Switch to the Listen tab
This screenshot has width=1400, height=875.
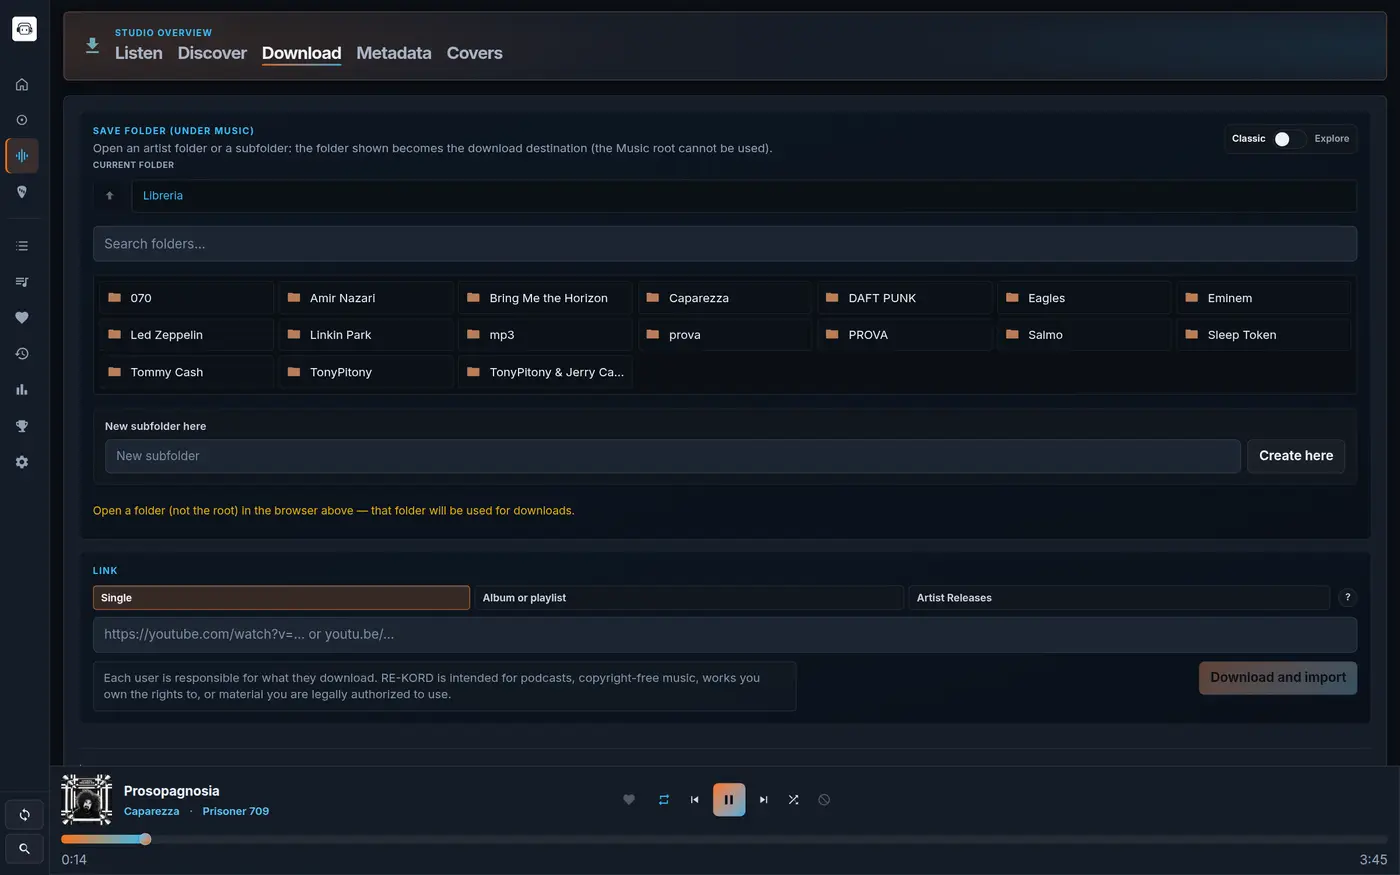click(x=139, y=53)
